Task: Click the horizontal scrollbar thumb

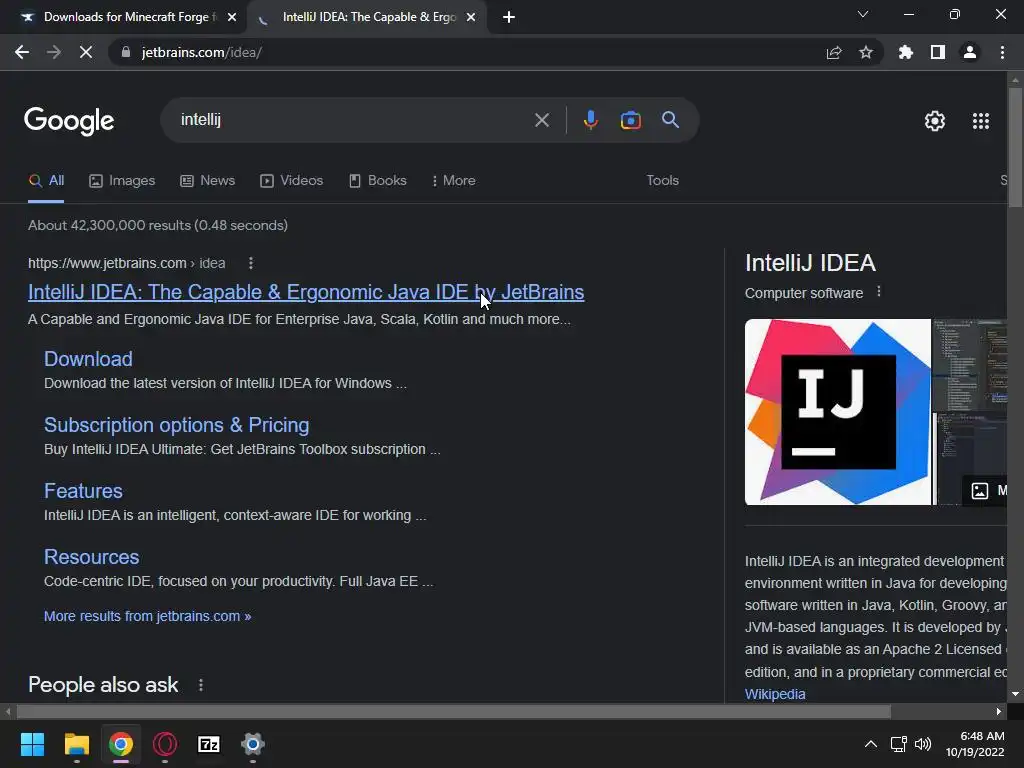Action: [454, 711]
